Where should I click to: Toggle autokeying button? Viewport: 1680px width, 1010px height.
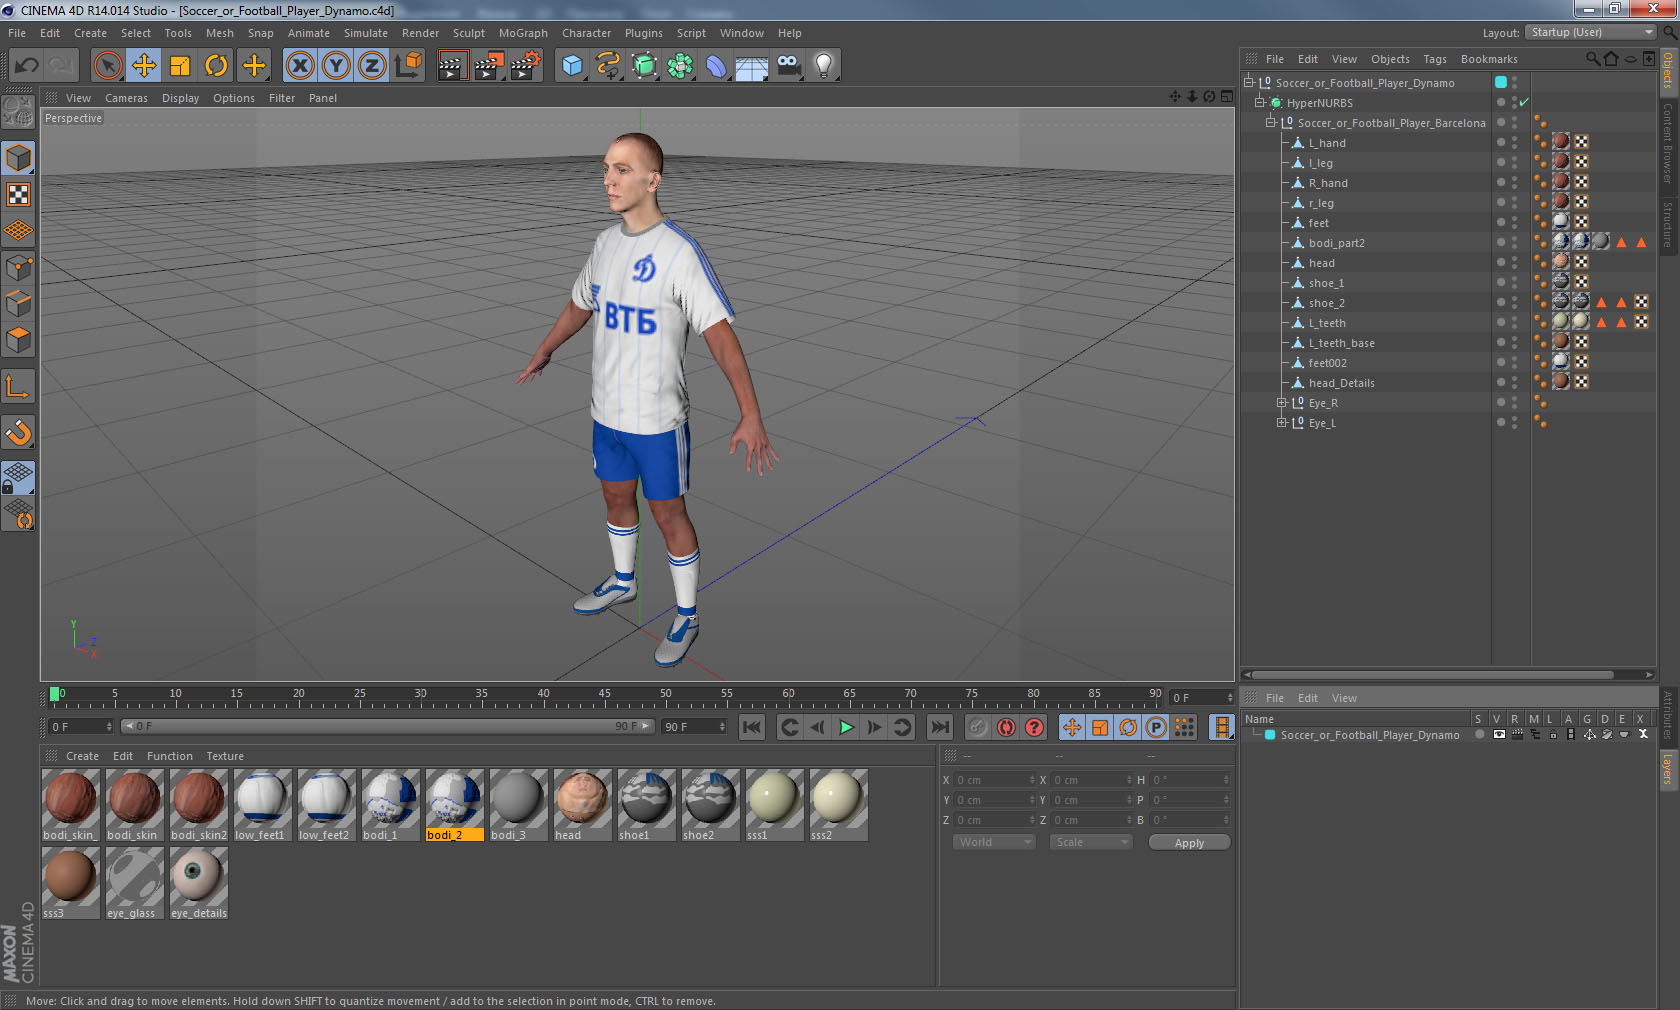pos(1006,727)
